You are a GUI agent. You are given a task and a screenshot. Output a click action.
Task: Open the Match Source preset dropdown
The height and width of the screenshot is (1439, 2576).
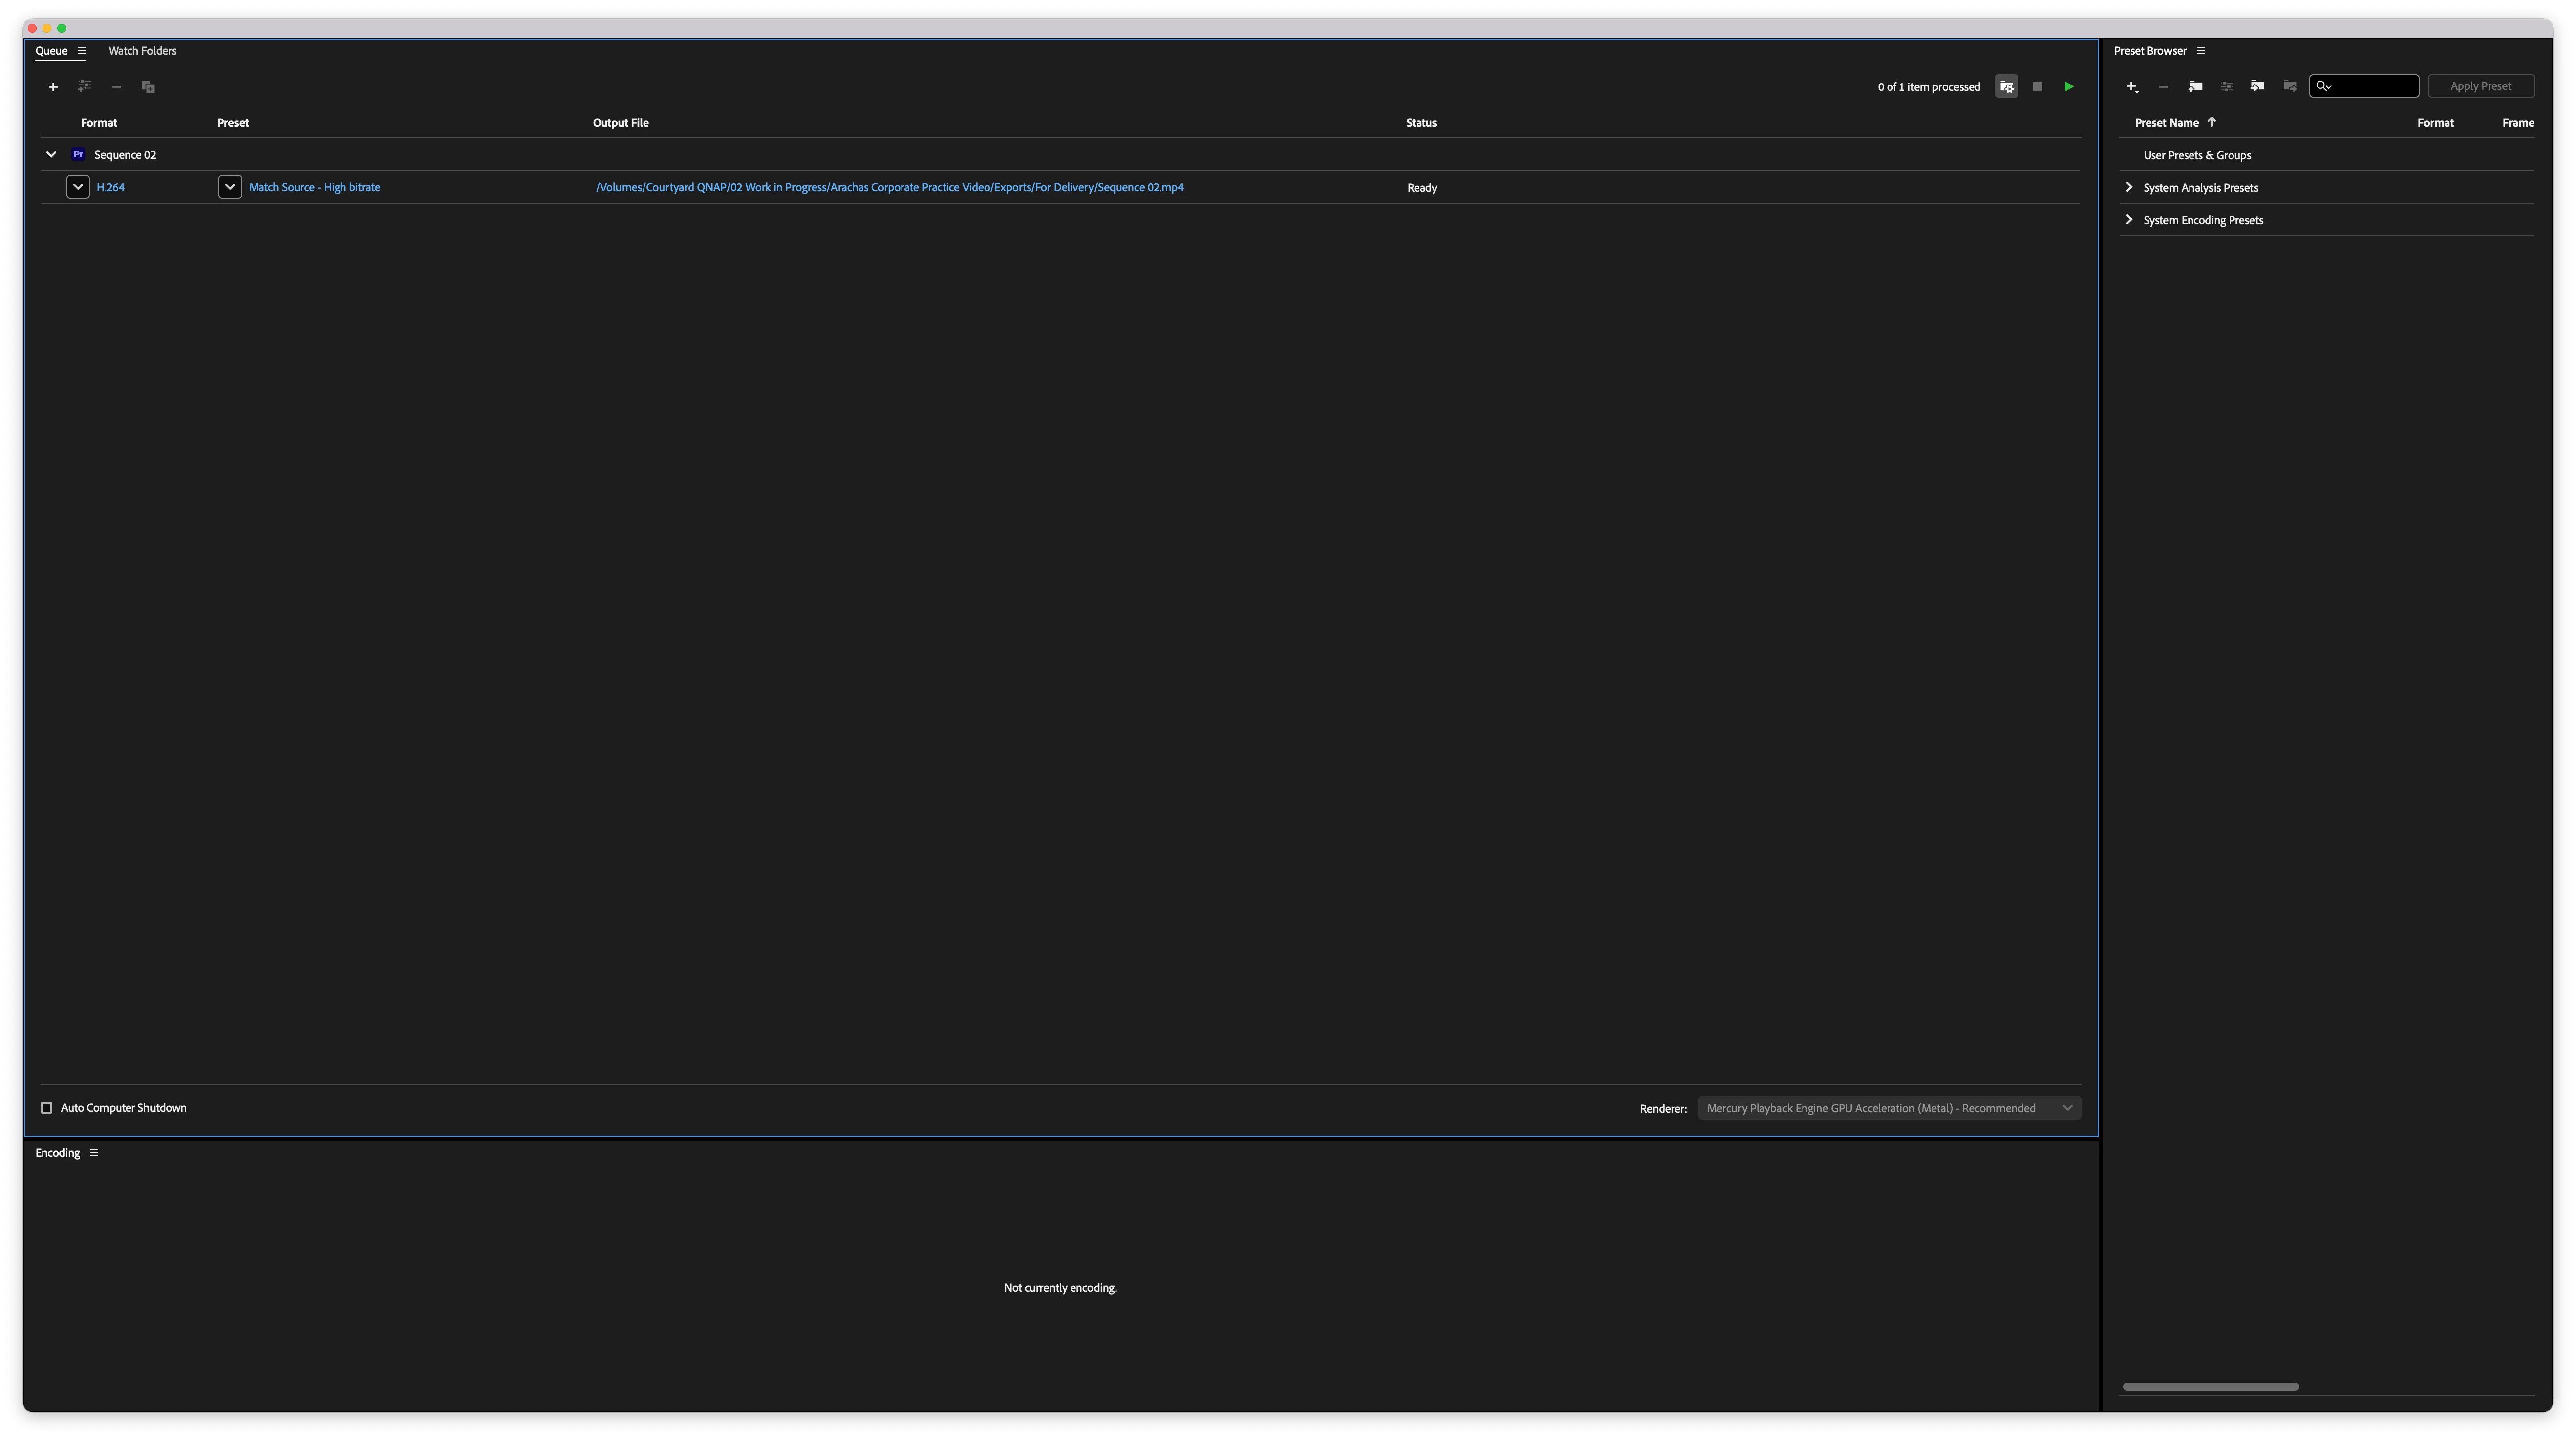[230, 187]
